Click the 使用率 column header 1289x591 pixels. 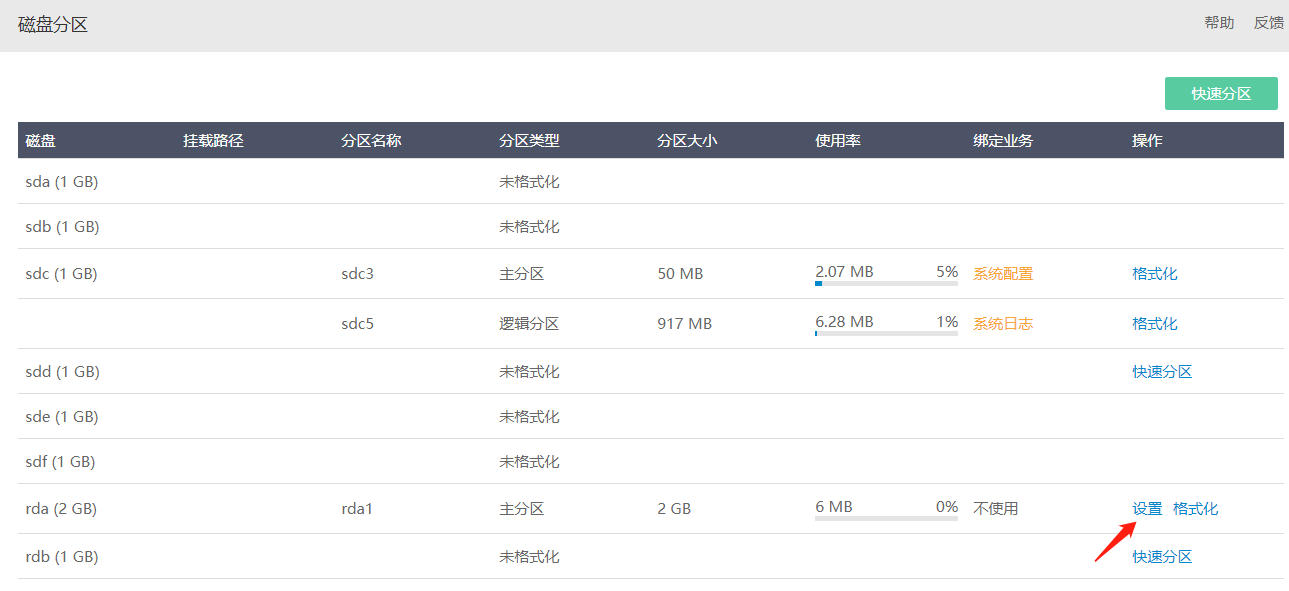click(x=838, y=140)
